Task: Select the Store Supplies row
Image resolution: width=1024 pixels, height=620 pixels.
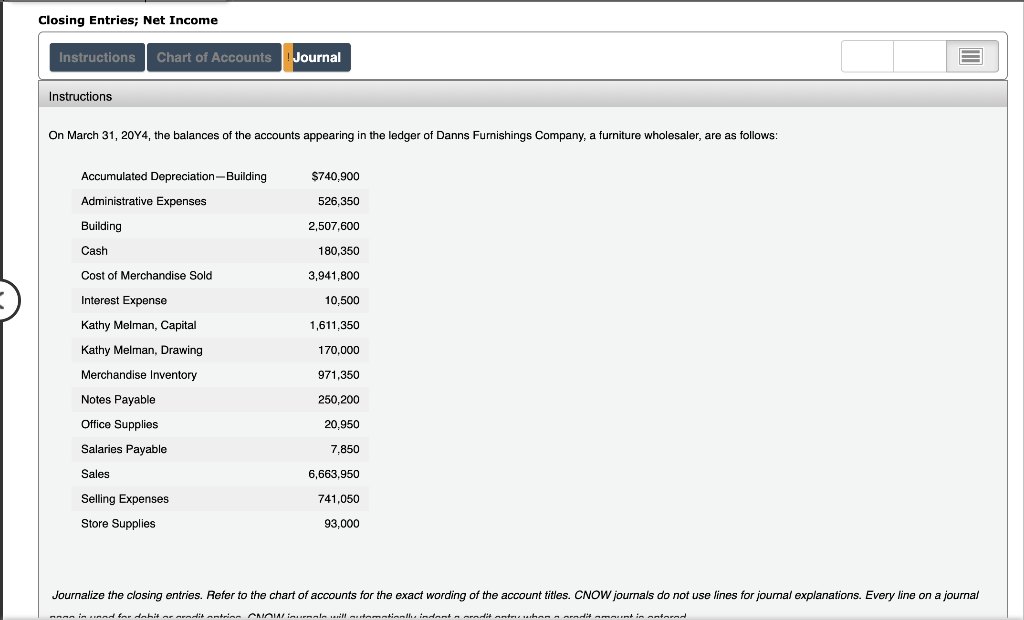Action: click(220, 523)
